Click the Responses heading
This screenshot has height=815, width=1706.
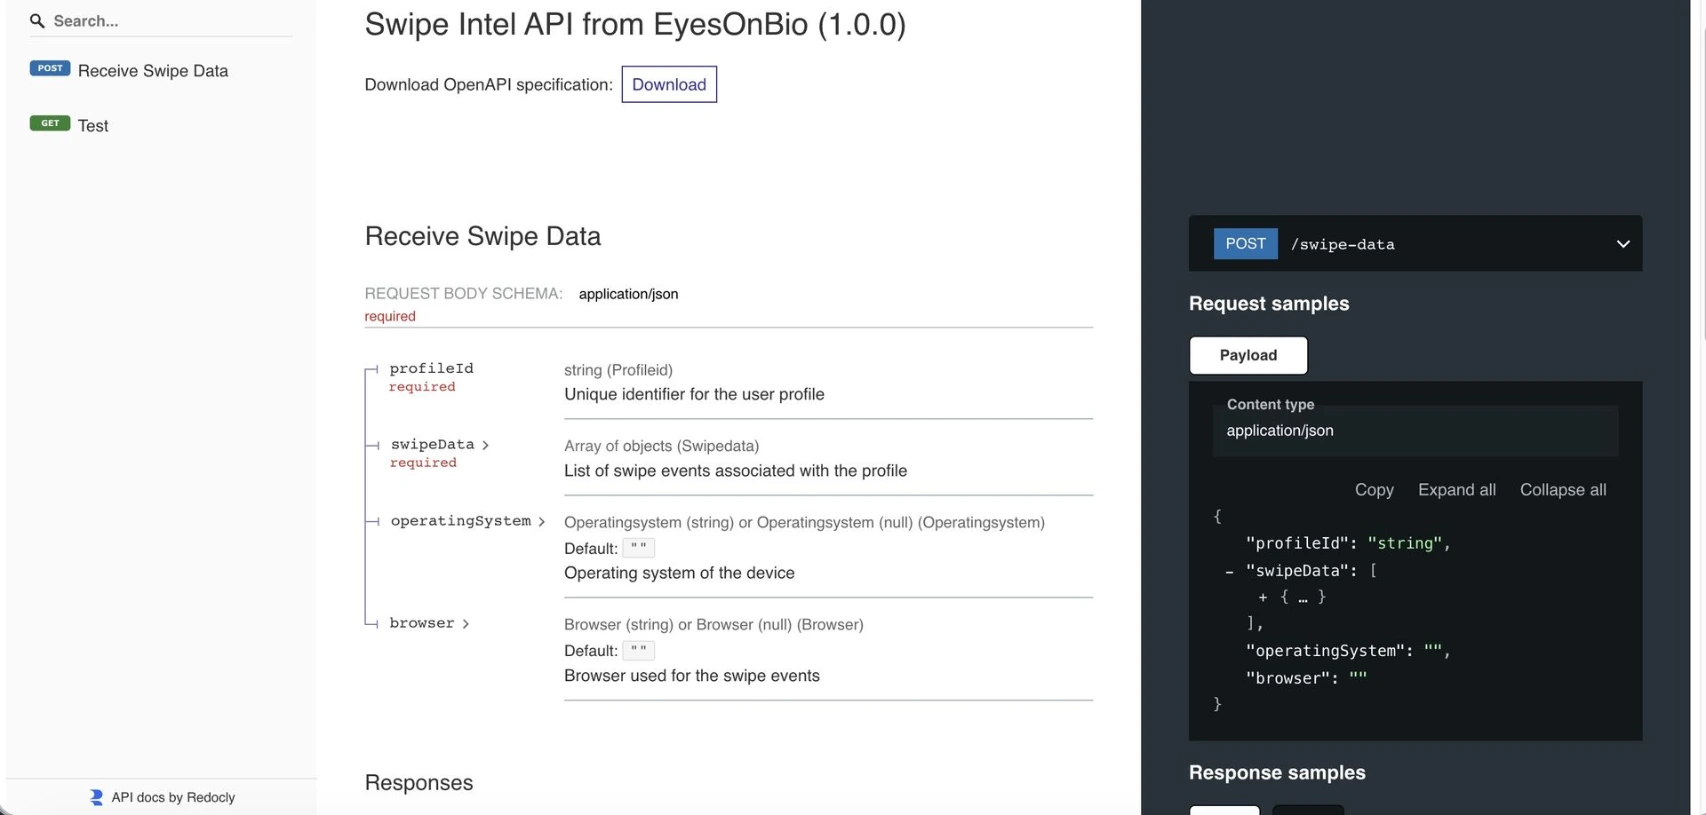coord(419,783)
